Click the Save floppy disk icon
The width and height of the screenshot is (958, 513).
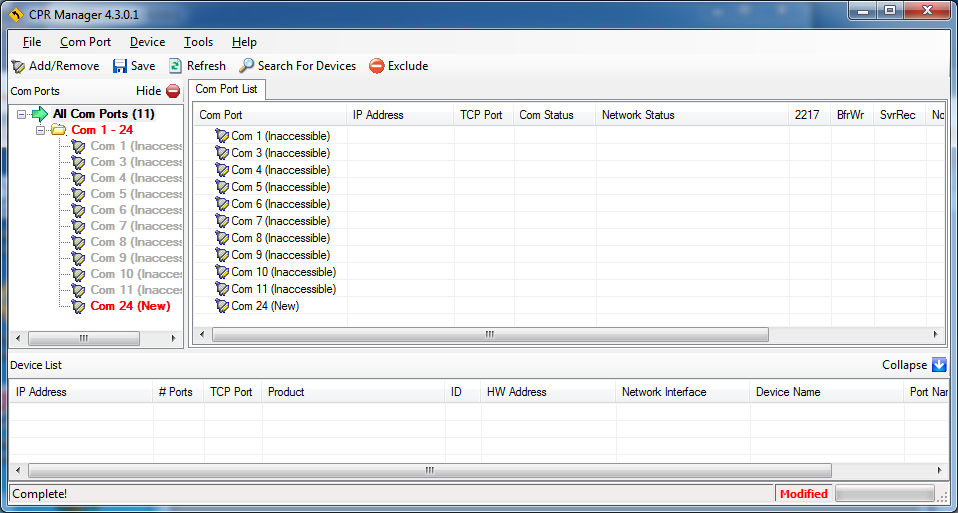click(120, 66)
